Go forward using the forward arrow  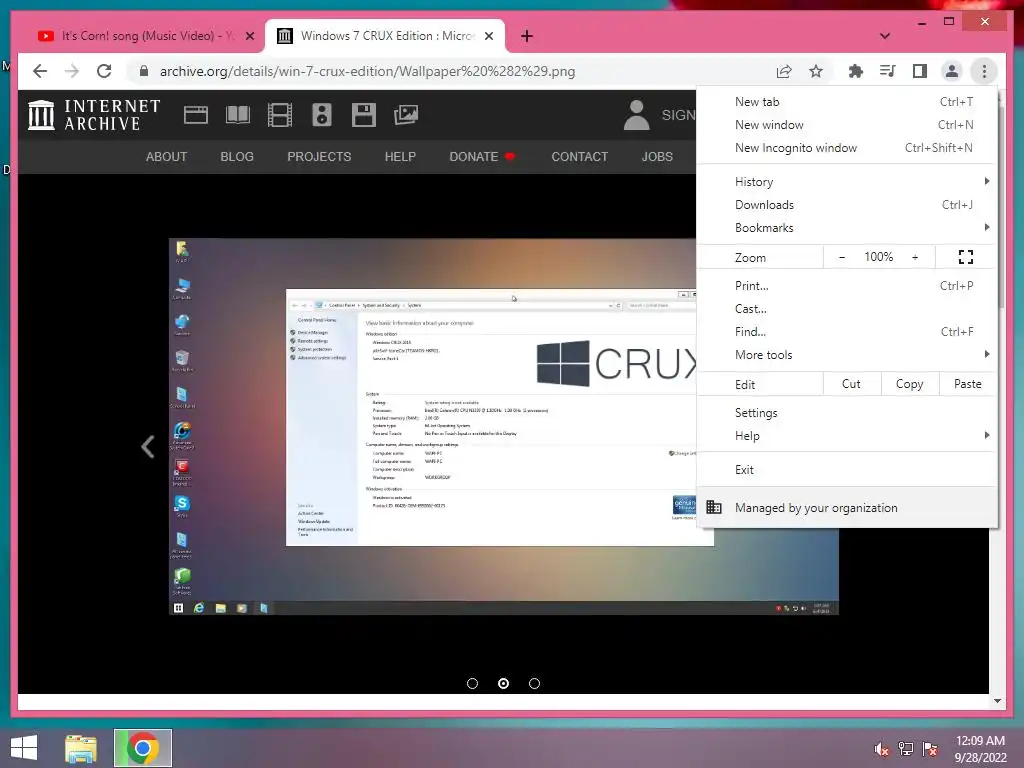pos(72,71)
